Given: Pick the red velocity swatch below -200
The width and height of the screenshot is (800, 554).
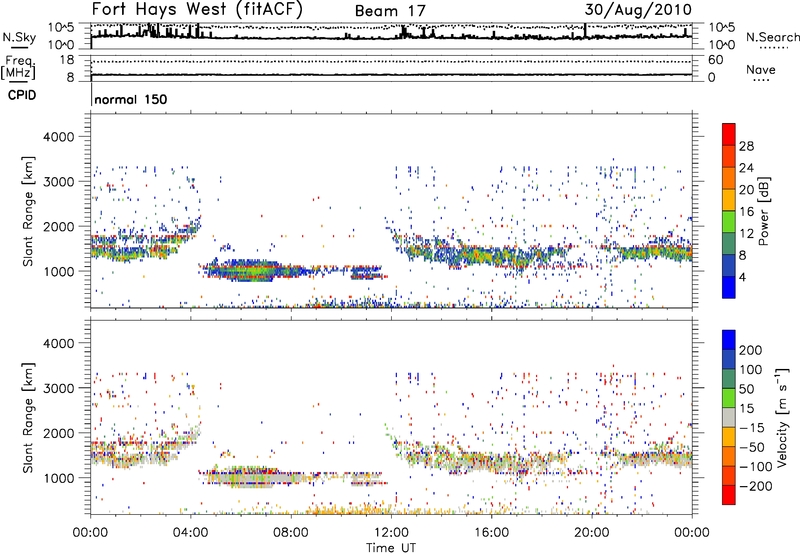Looking at the screenshot, I should 729,495.
